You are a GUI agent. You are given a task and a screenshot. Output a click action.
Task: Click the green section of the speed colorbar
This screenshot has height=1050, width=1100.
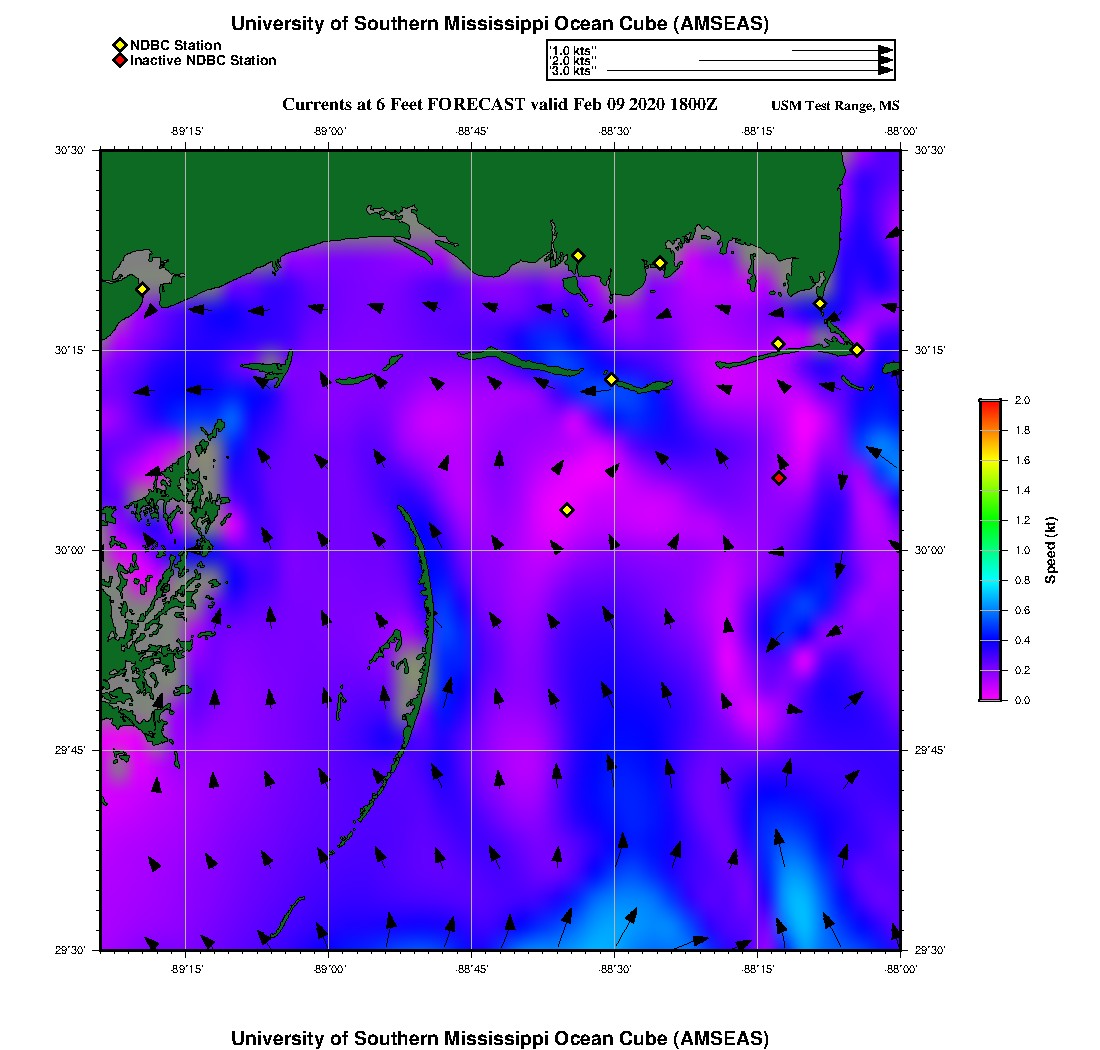[989, 520]
